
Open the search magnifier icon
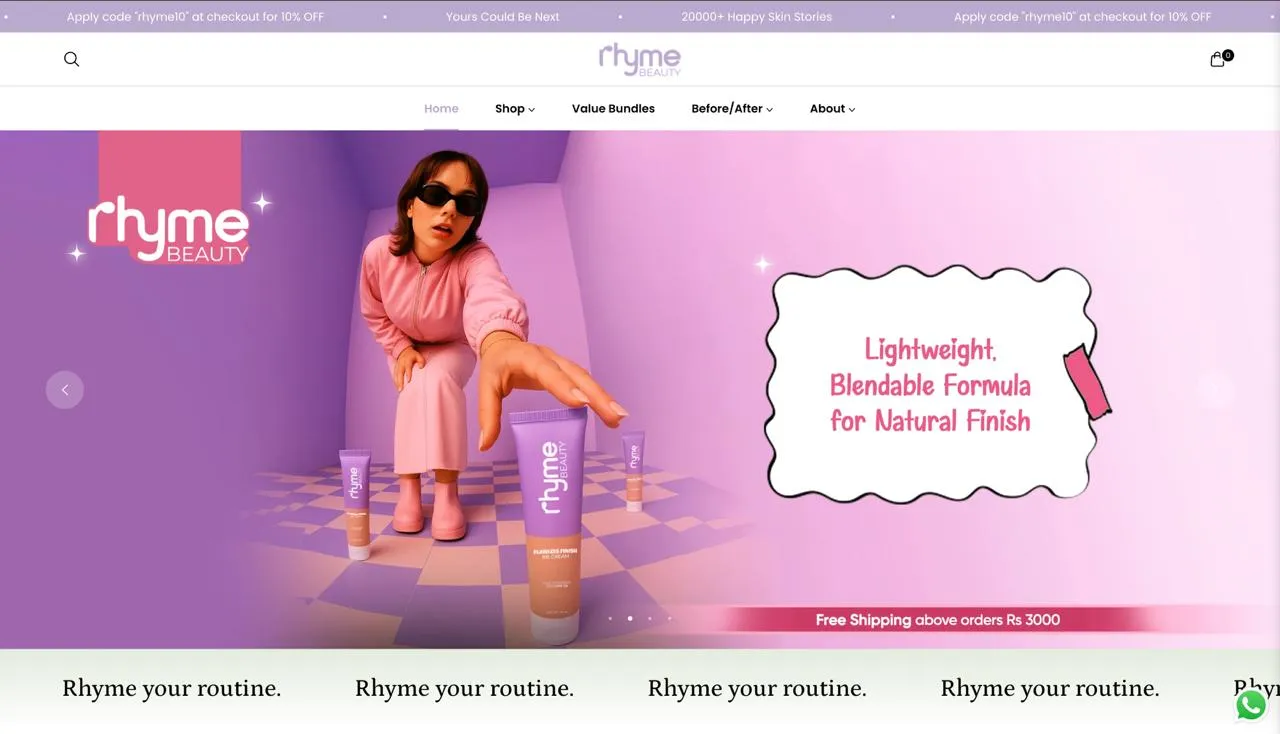[x=71, y=59]
